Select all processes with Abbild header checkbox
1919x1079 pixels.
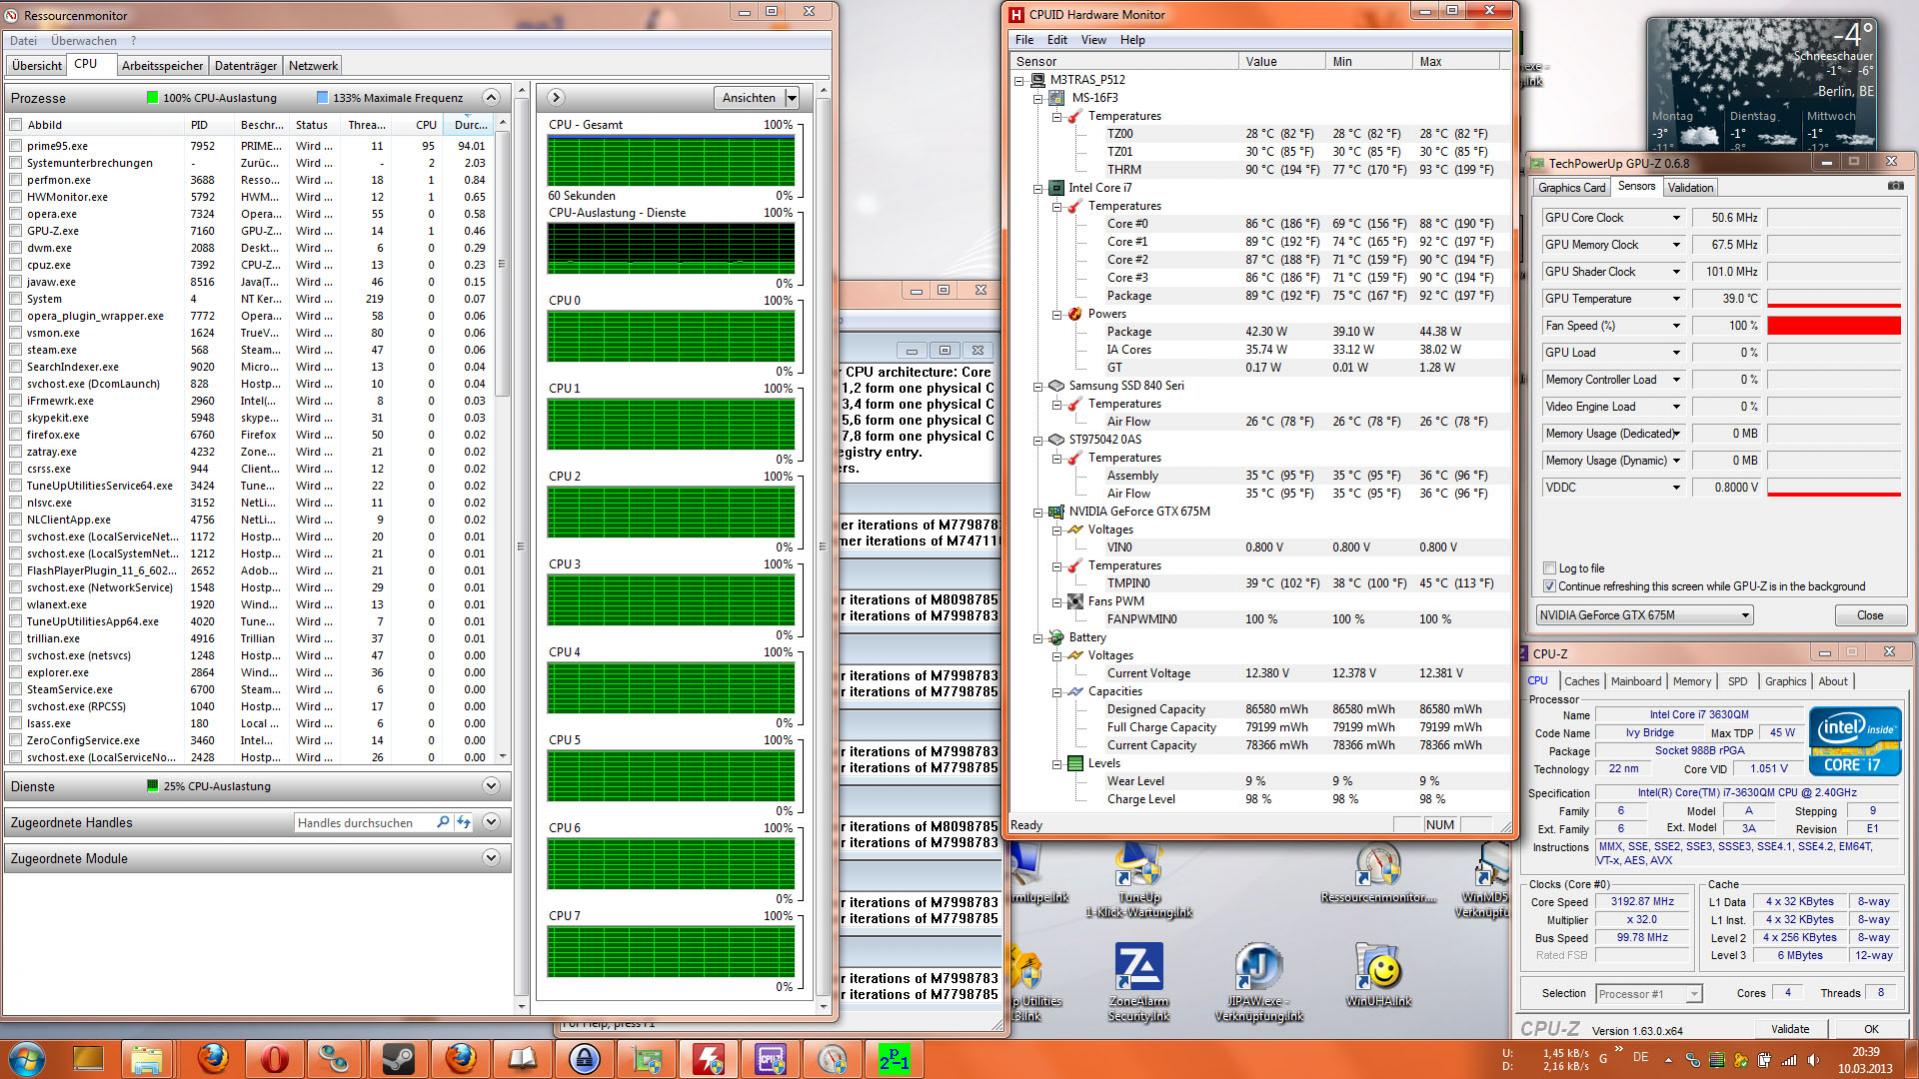coord(16,125)
